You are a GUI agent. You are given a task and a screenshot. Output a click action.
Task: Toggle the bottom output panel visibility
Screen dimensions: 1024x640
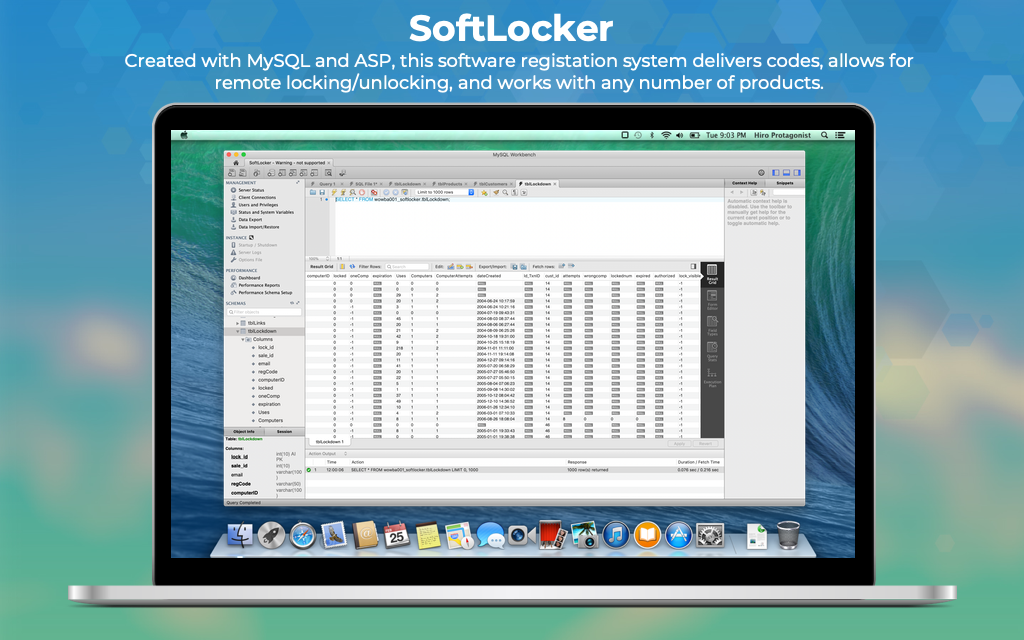click(784, 173)
